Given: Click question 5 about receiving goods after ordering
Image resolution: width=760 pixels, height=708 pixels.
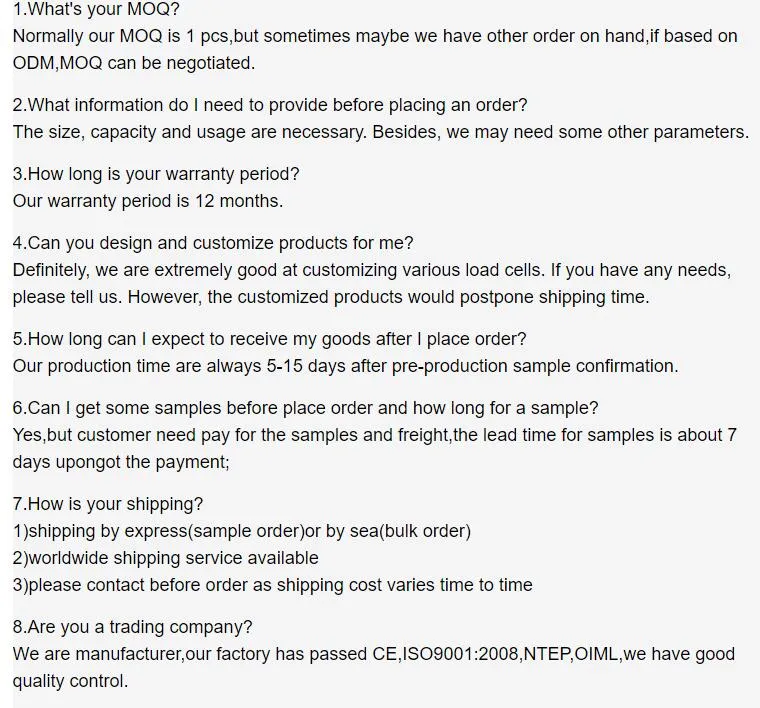Looking at the screenshot, I should click(x=270, y=339).
